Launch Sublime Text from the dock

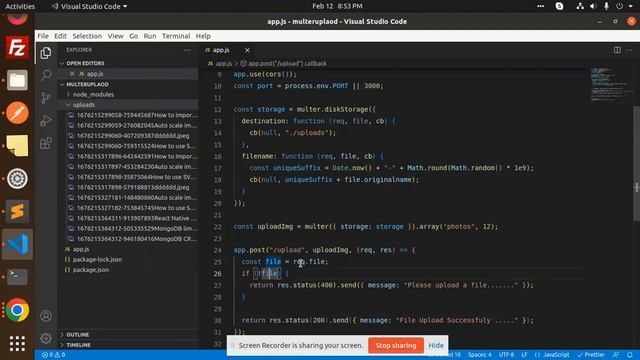click(17, 211)
